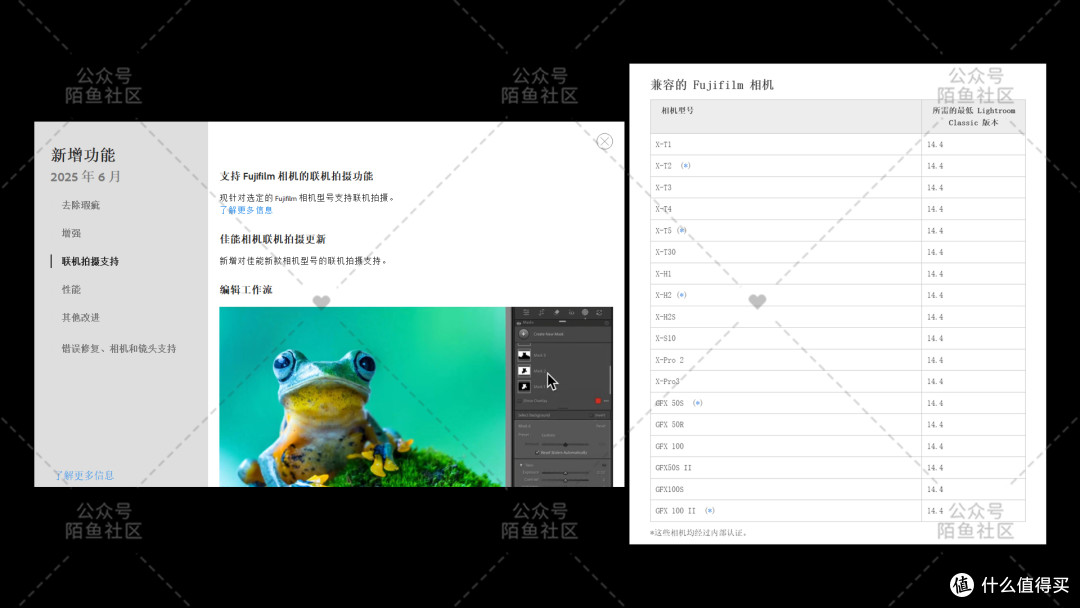
Task: Click the 2025 年 6 月 date text
Action: tap(85, 177)
